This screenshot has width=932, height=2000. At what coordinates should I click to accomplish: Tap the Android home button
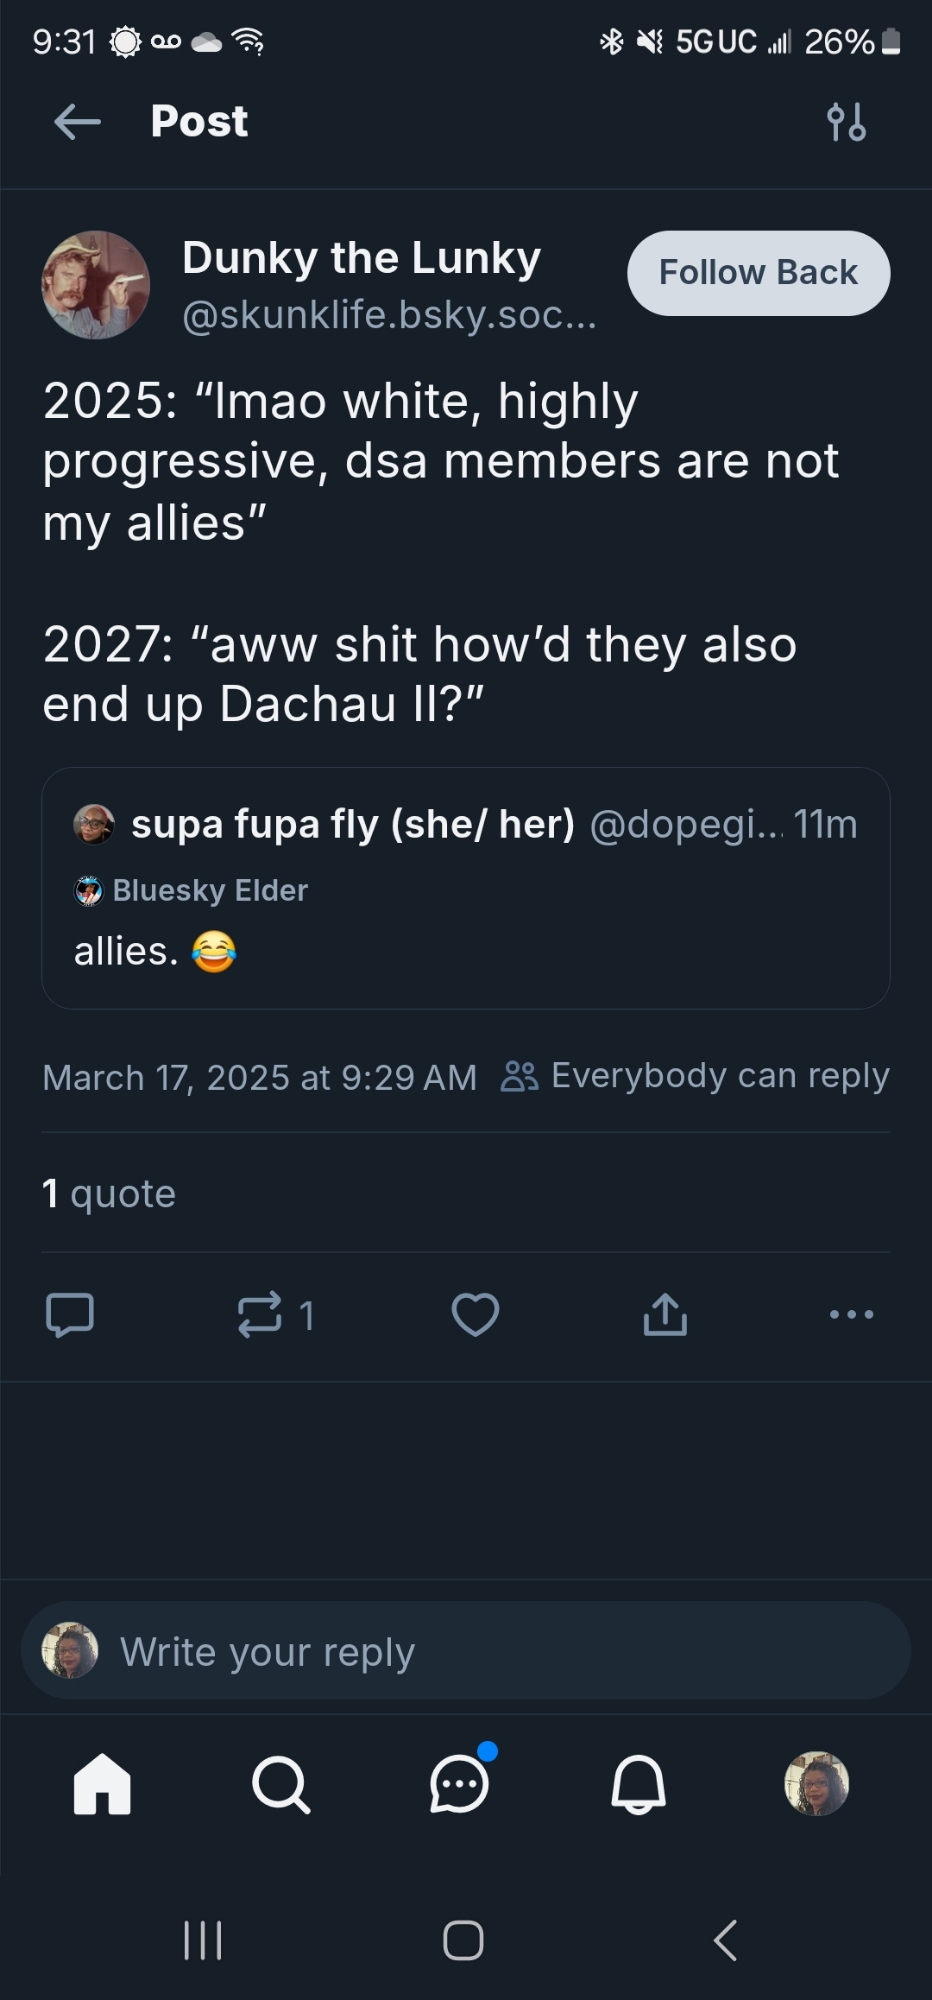click(x=464, y=1940)
